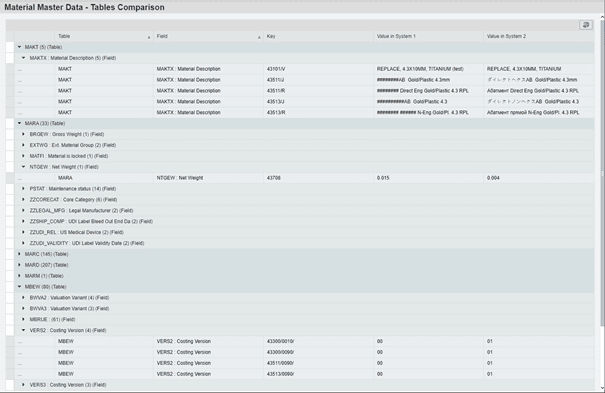Click the dots marker on the MAKT 43101/V row
605x393 pixels.
click(20, 70)
